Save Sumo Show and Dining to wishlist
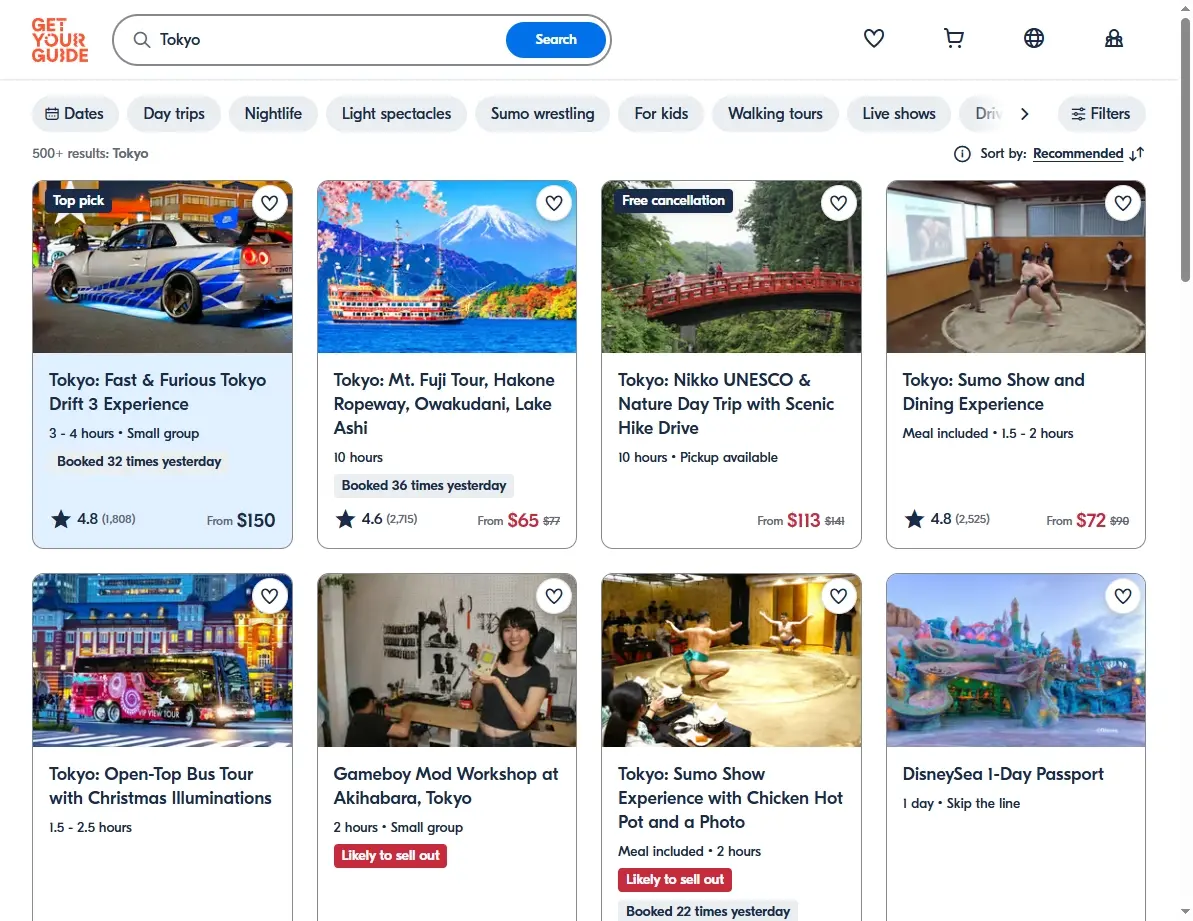Viewport: 1193px width, 921px height. (1123, 203)
